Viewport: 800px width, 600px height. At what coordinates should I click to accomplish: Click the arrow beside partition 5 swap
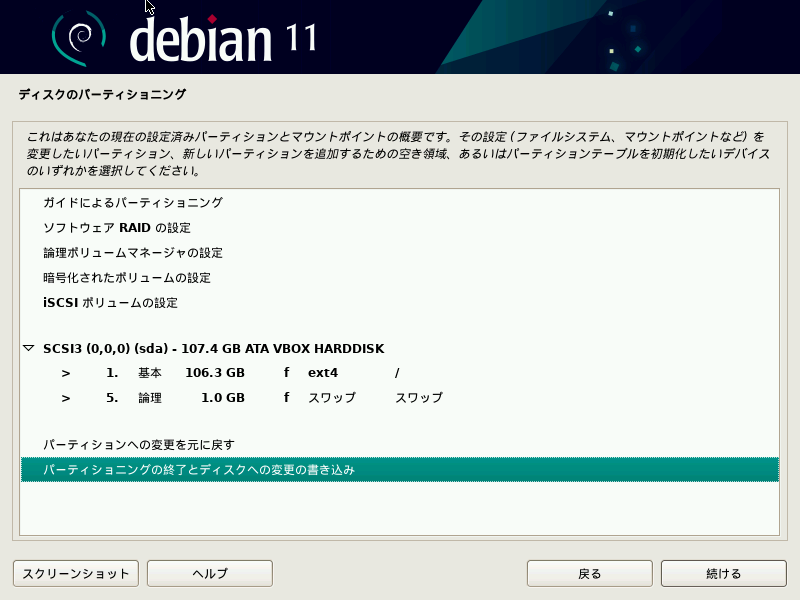coord(66,398)
